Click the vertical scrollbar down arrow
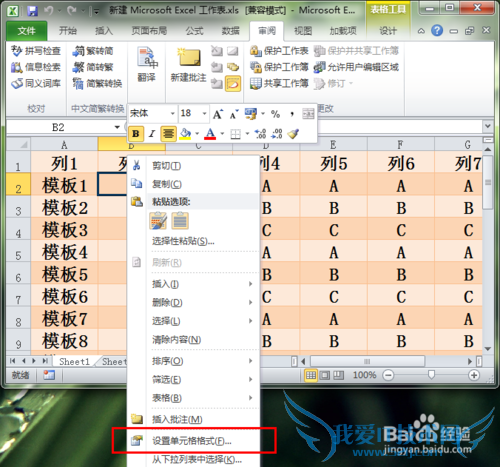This screenshot has height=467, width=500. coord(488,349)
